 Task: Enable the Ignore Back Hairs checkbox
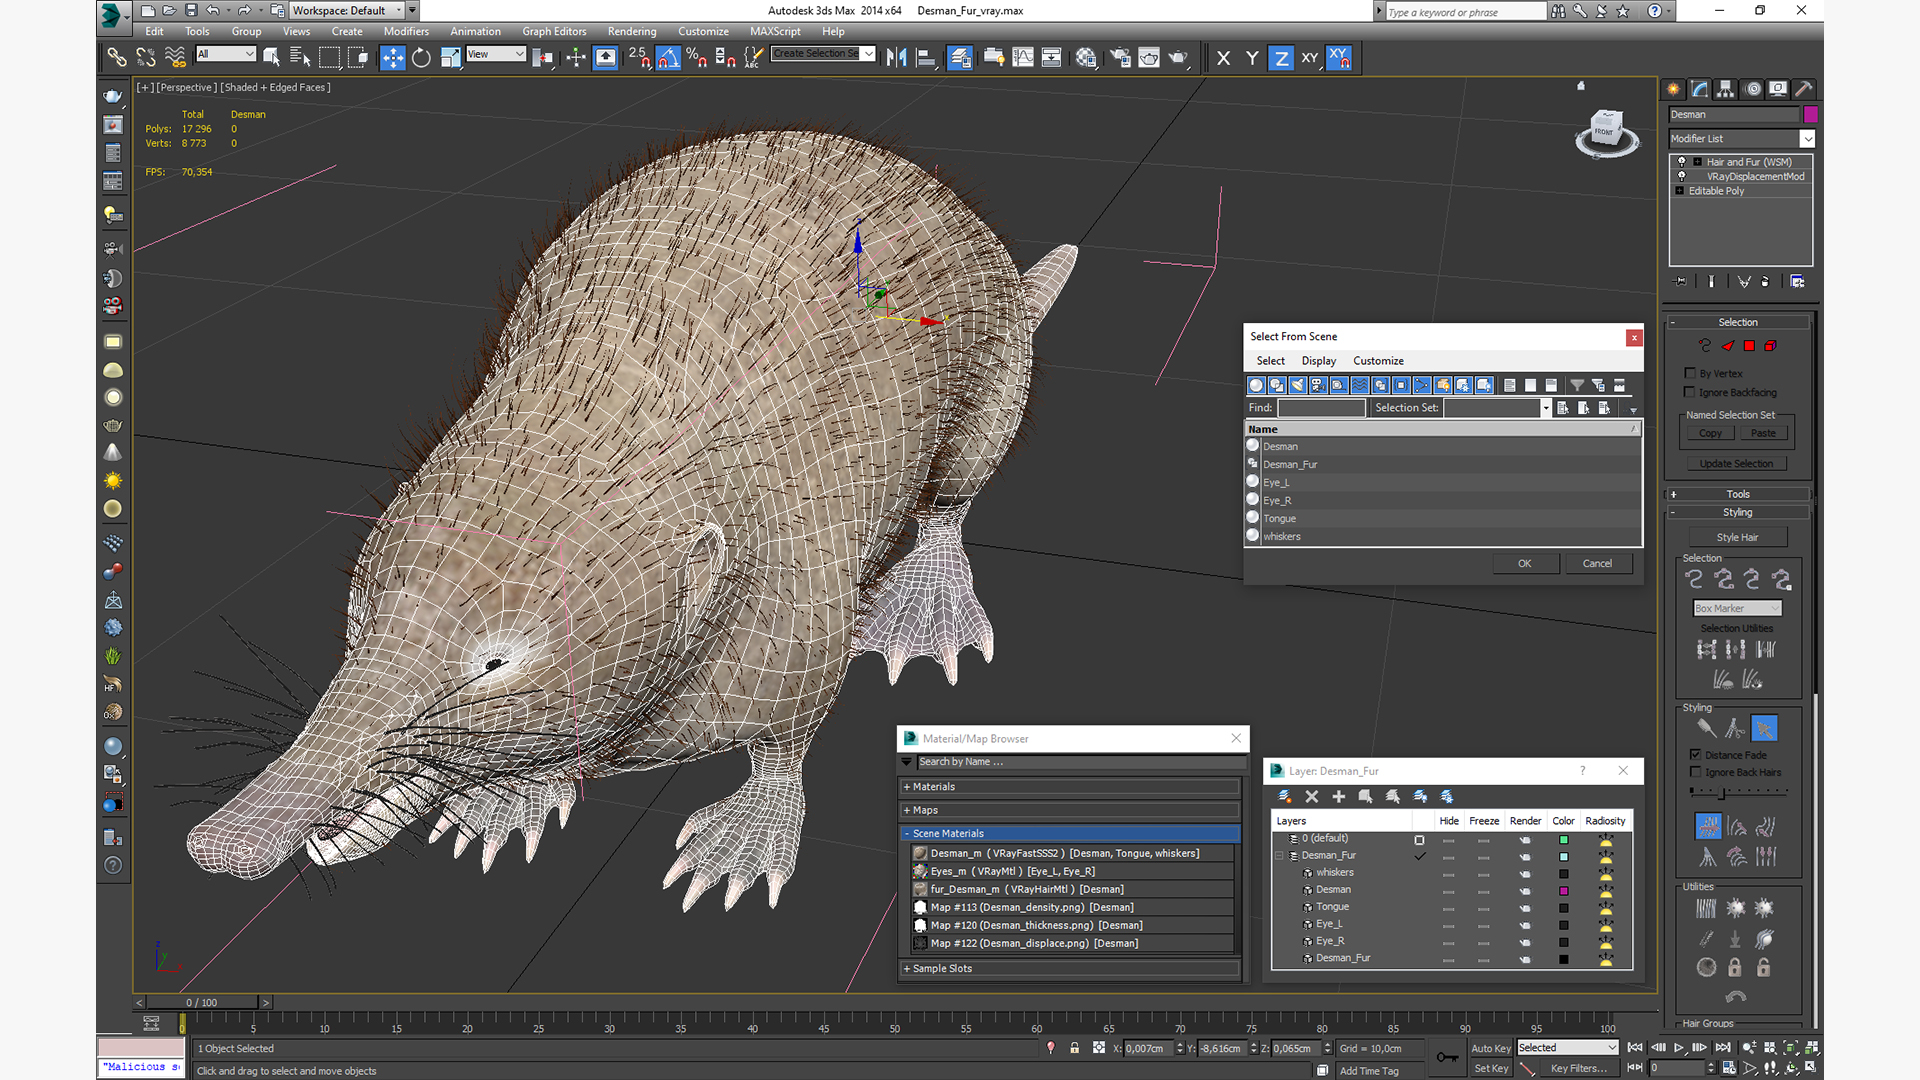(x=1695, y=772)
